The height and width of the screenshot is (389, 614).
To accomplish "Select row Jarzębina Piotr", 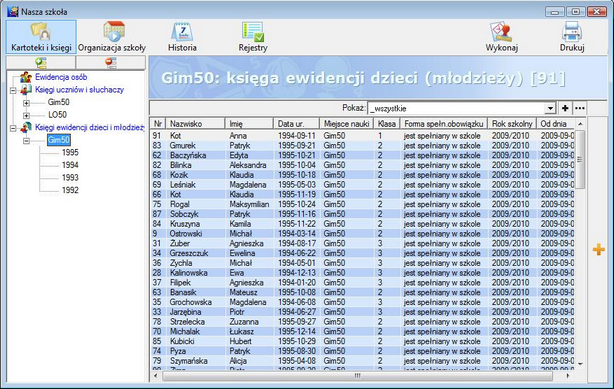I will [363, 312].
